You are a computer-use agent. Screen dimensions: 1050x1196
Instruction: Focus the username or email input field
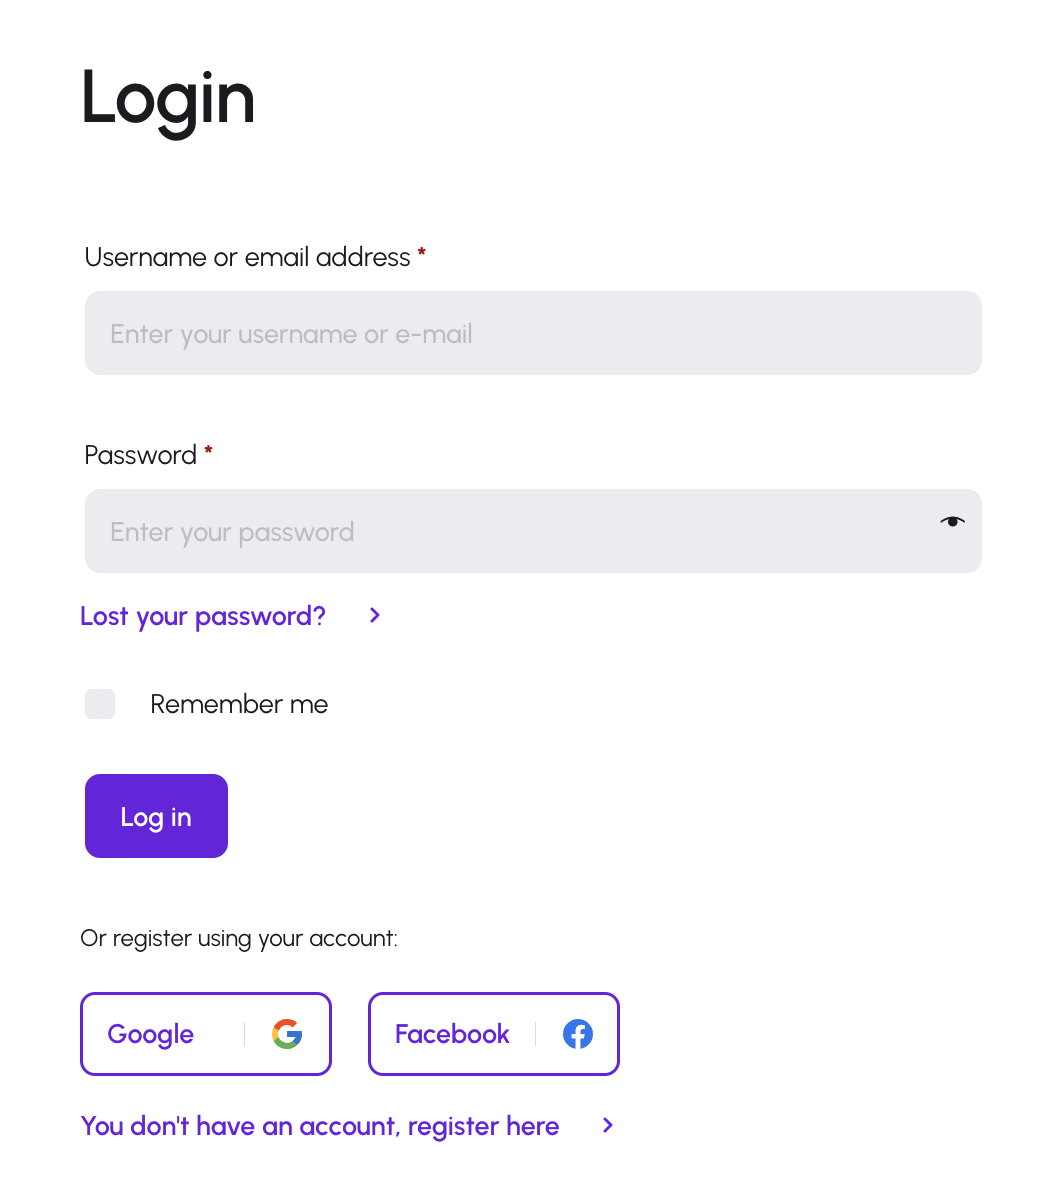pos(533,333)
